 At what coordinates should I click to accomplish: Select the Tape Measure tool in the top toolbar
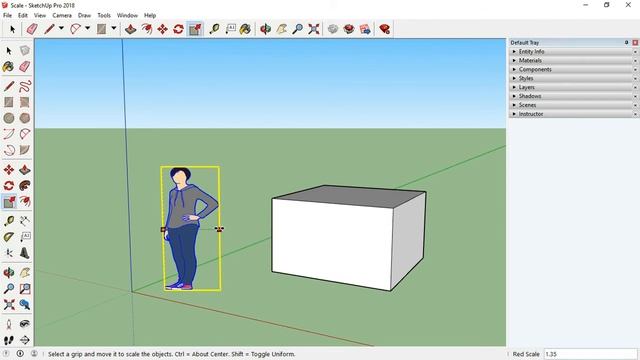[214, 29]
